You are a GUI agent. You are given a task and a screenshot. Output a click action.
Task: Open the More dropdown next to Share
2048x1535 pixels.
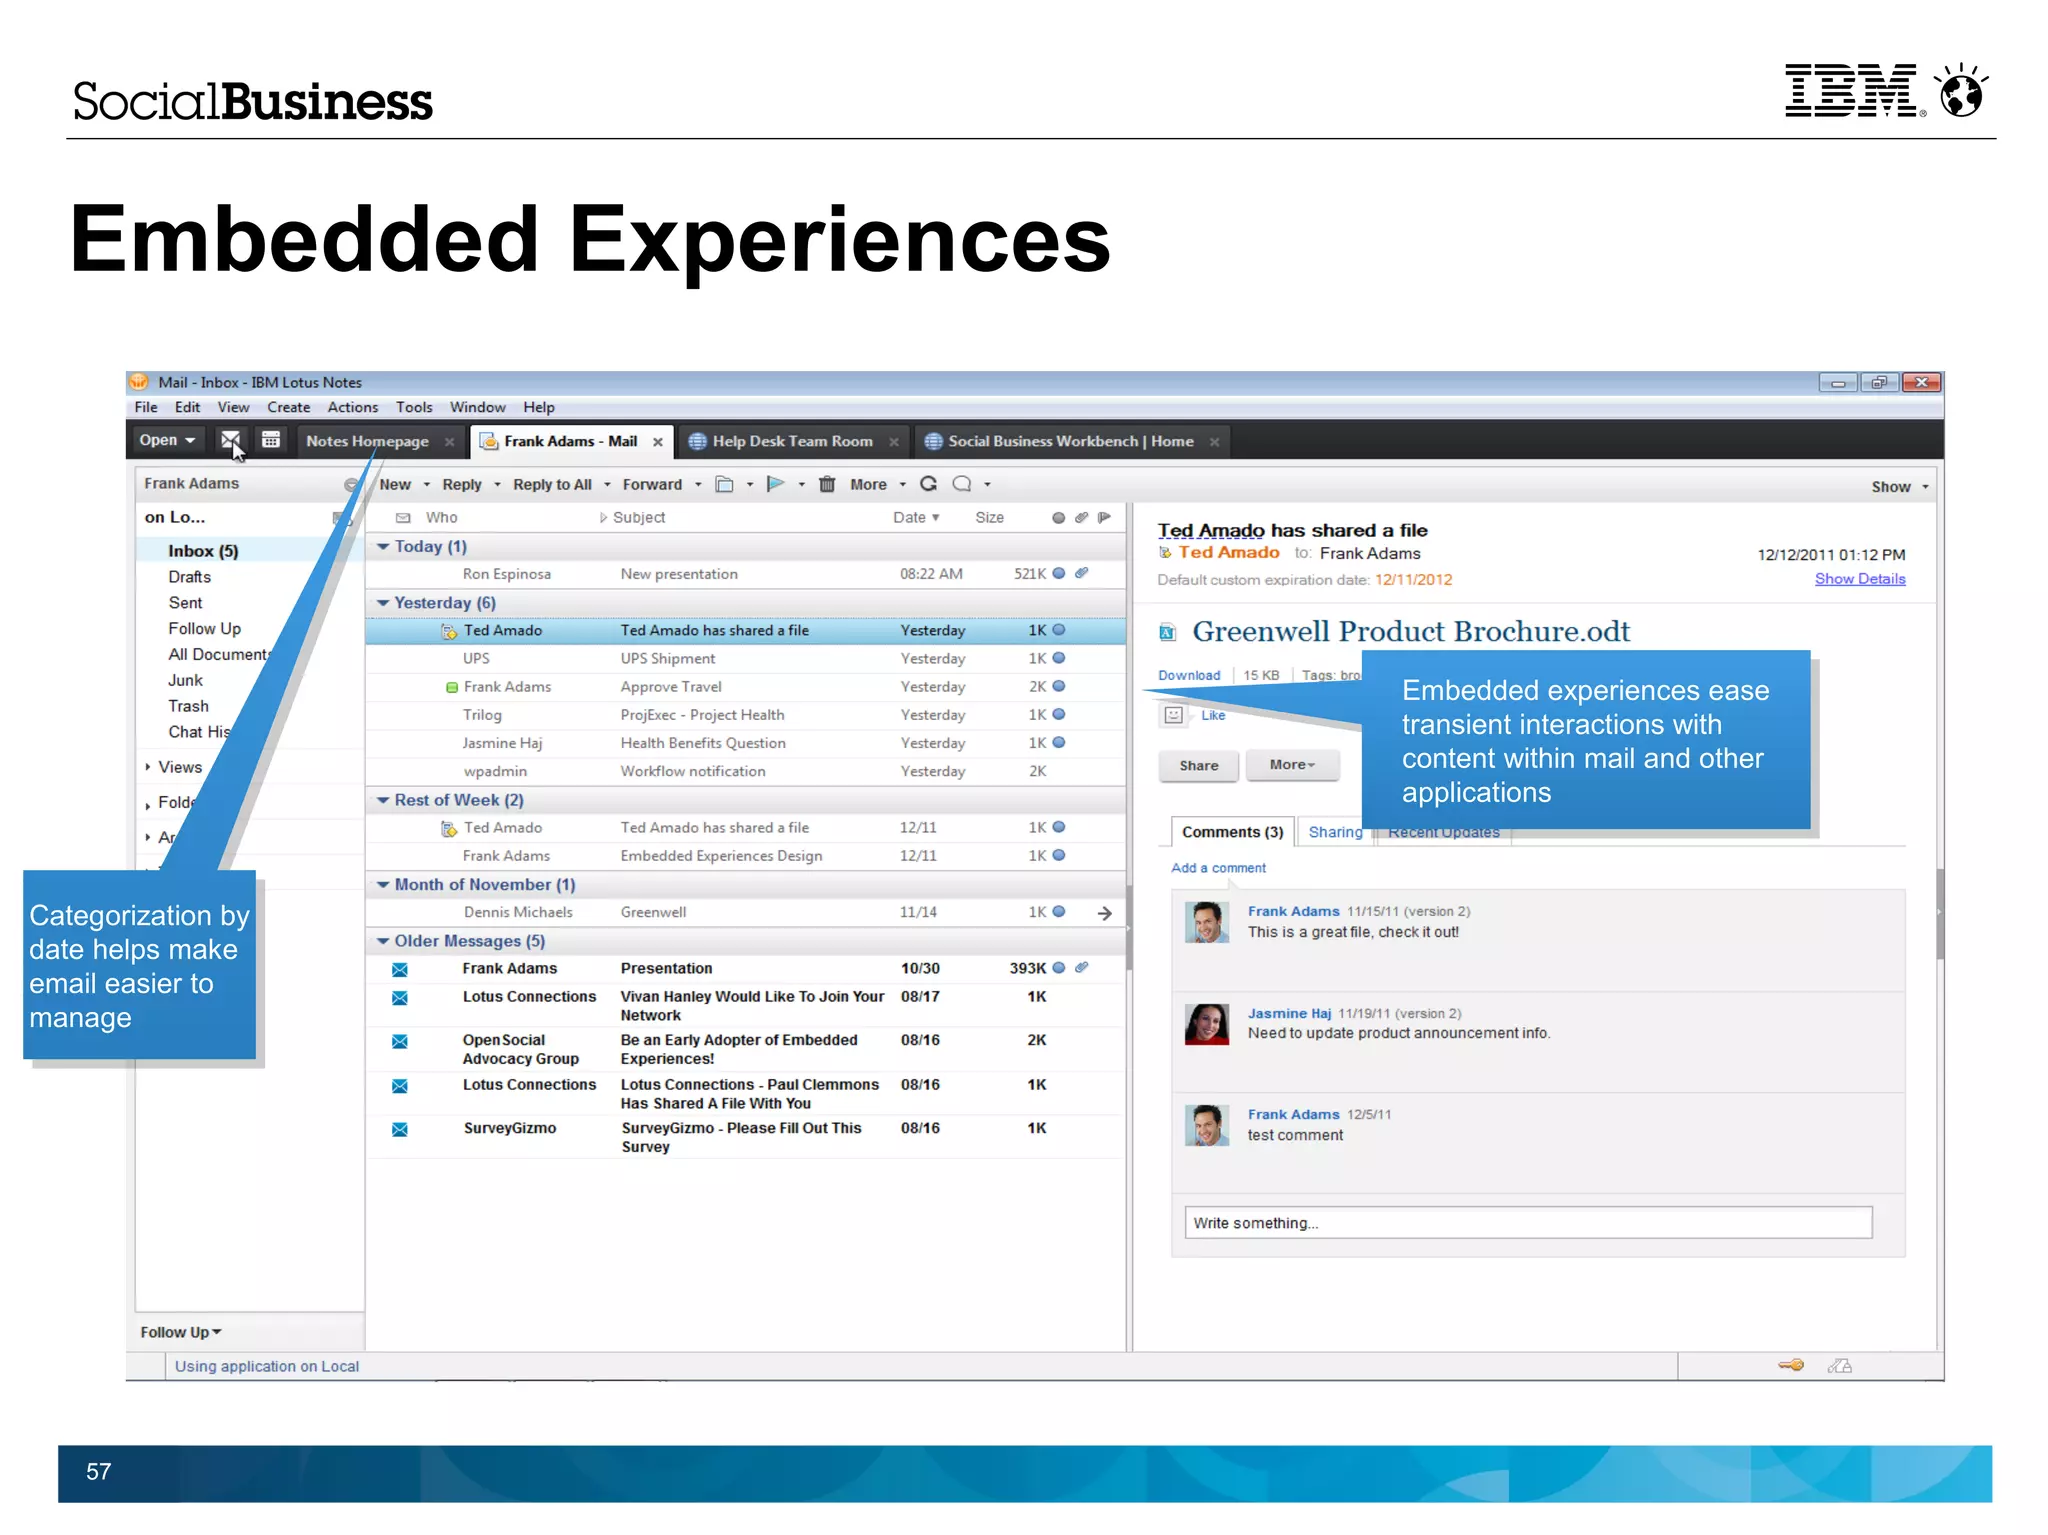click(x=1293, y=765)
